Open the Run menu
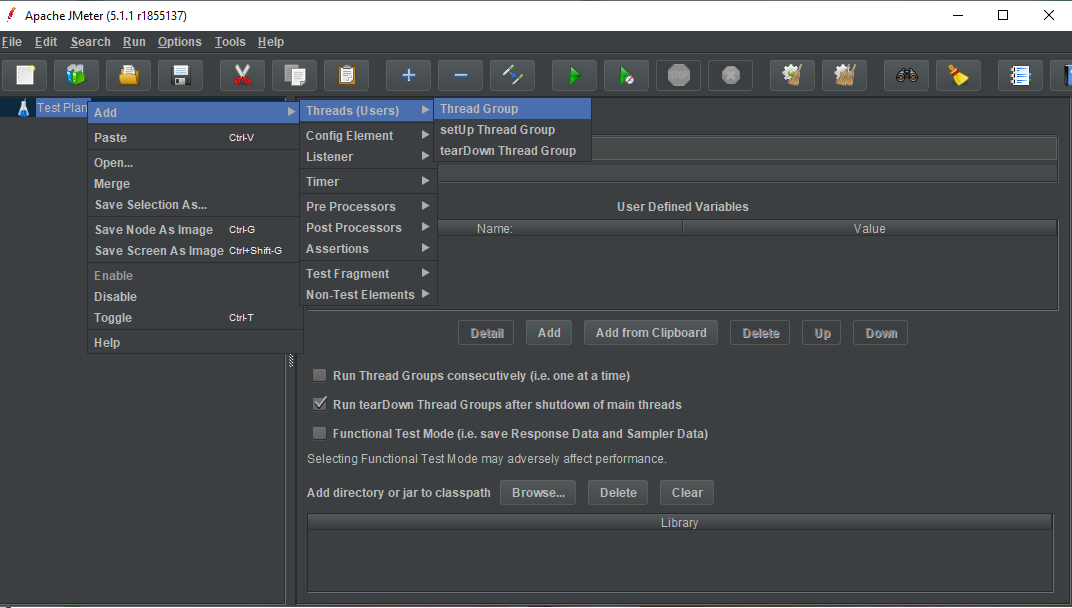Viewport: 1072px width, 608px height. (x=134, y=42)
